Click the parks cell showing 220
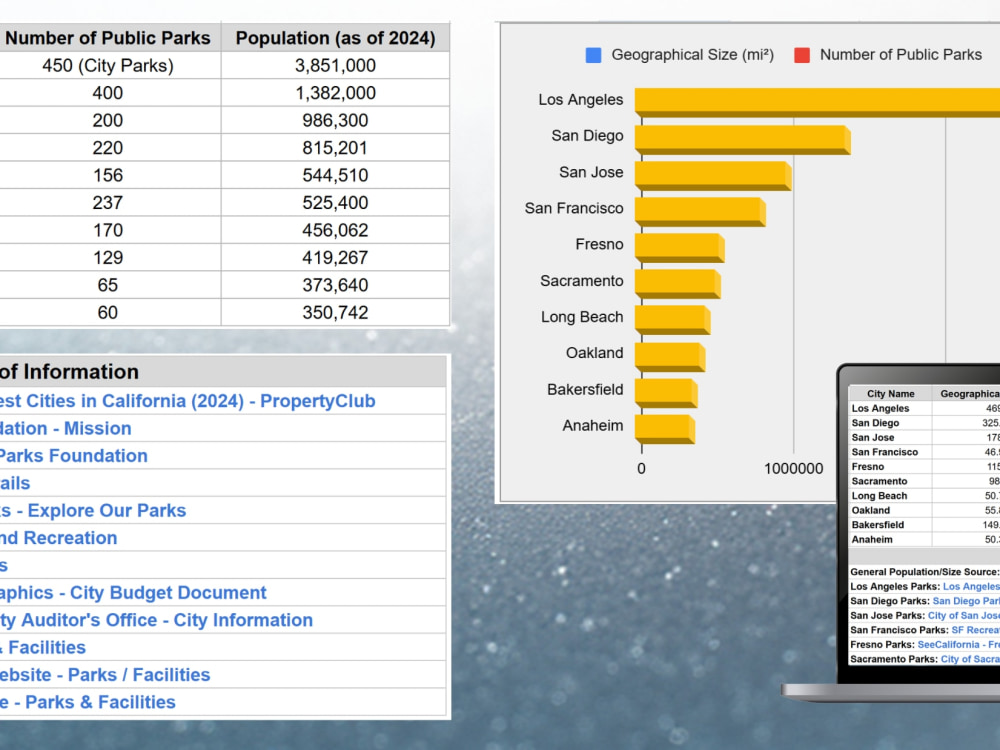The height and width of the screenshot is (750, 1000). 108,148
